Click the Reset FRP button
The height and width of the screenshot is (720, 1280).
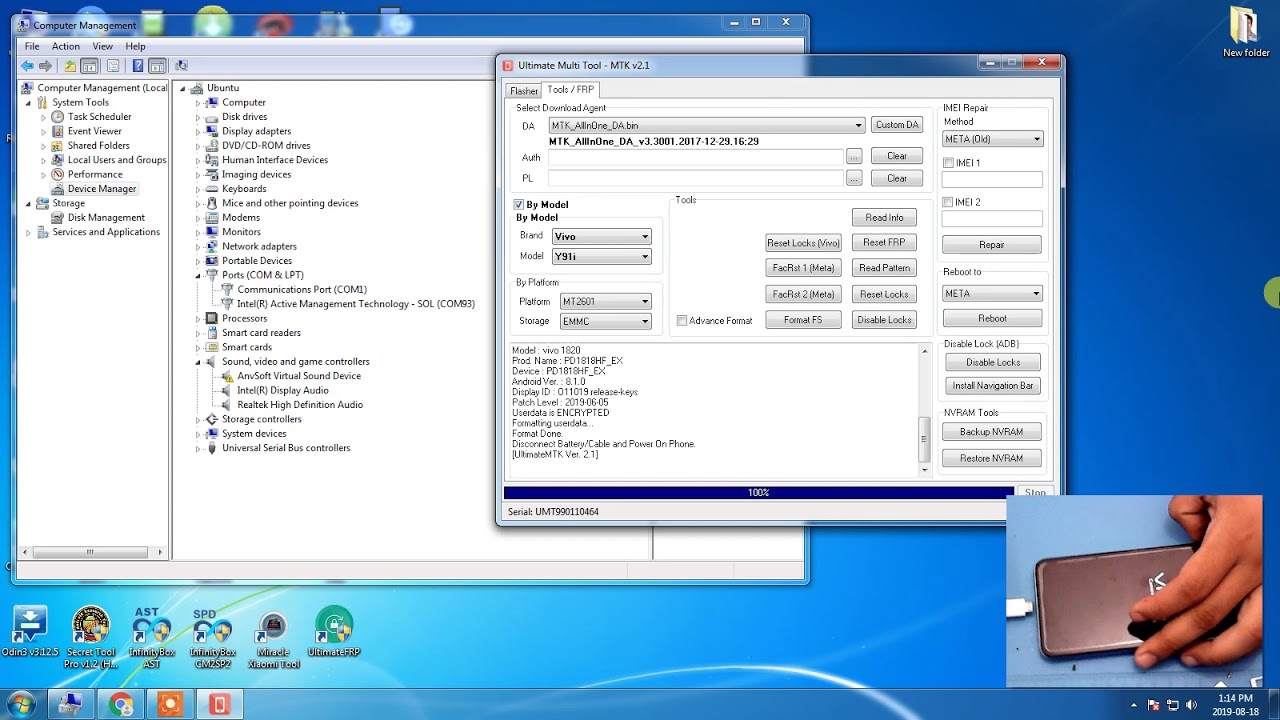tap(884, 243)
